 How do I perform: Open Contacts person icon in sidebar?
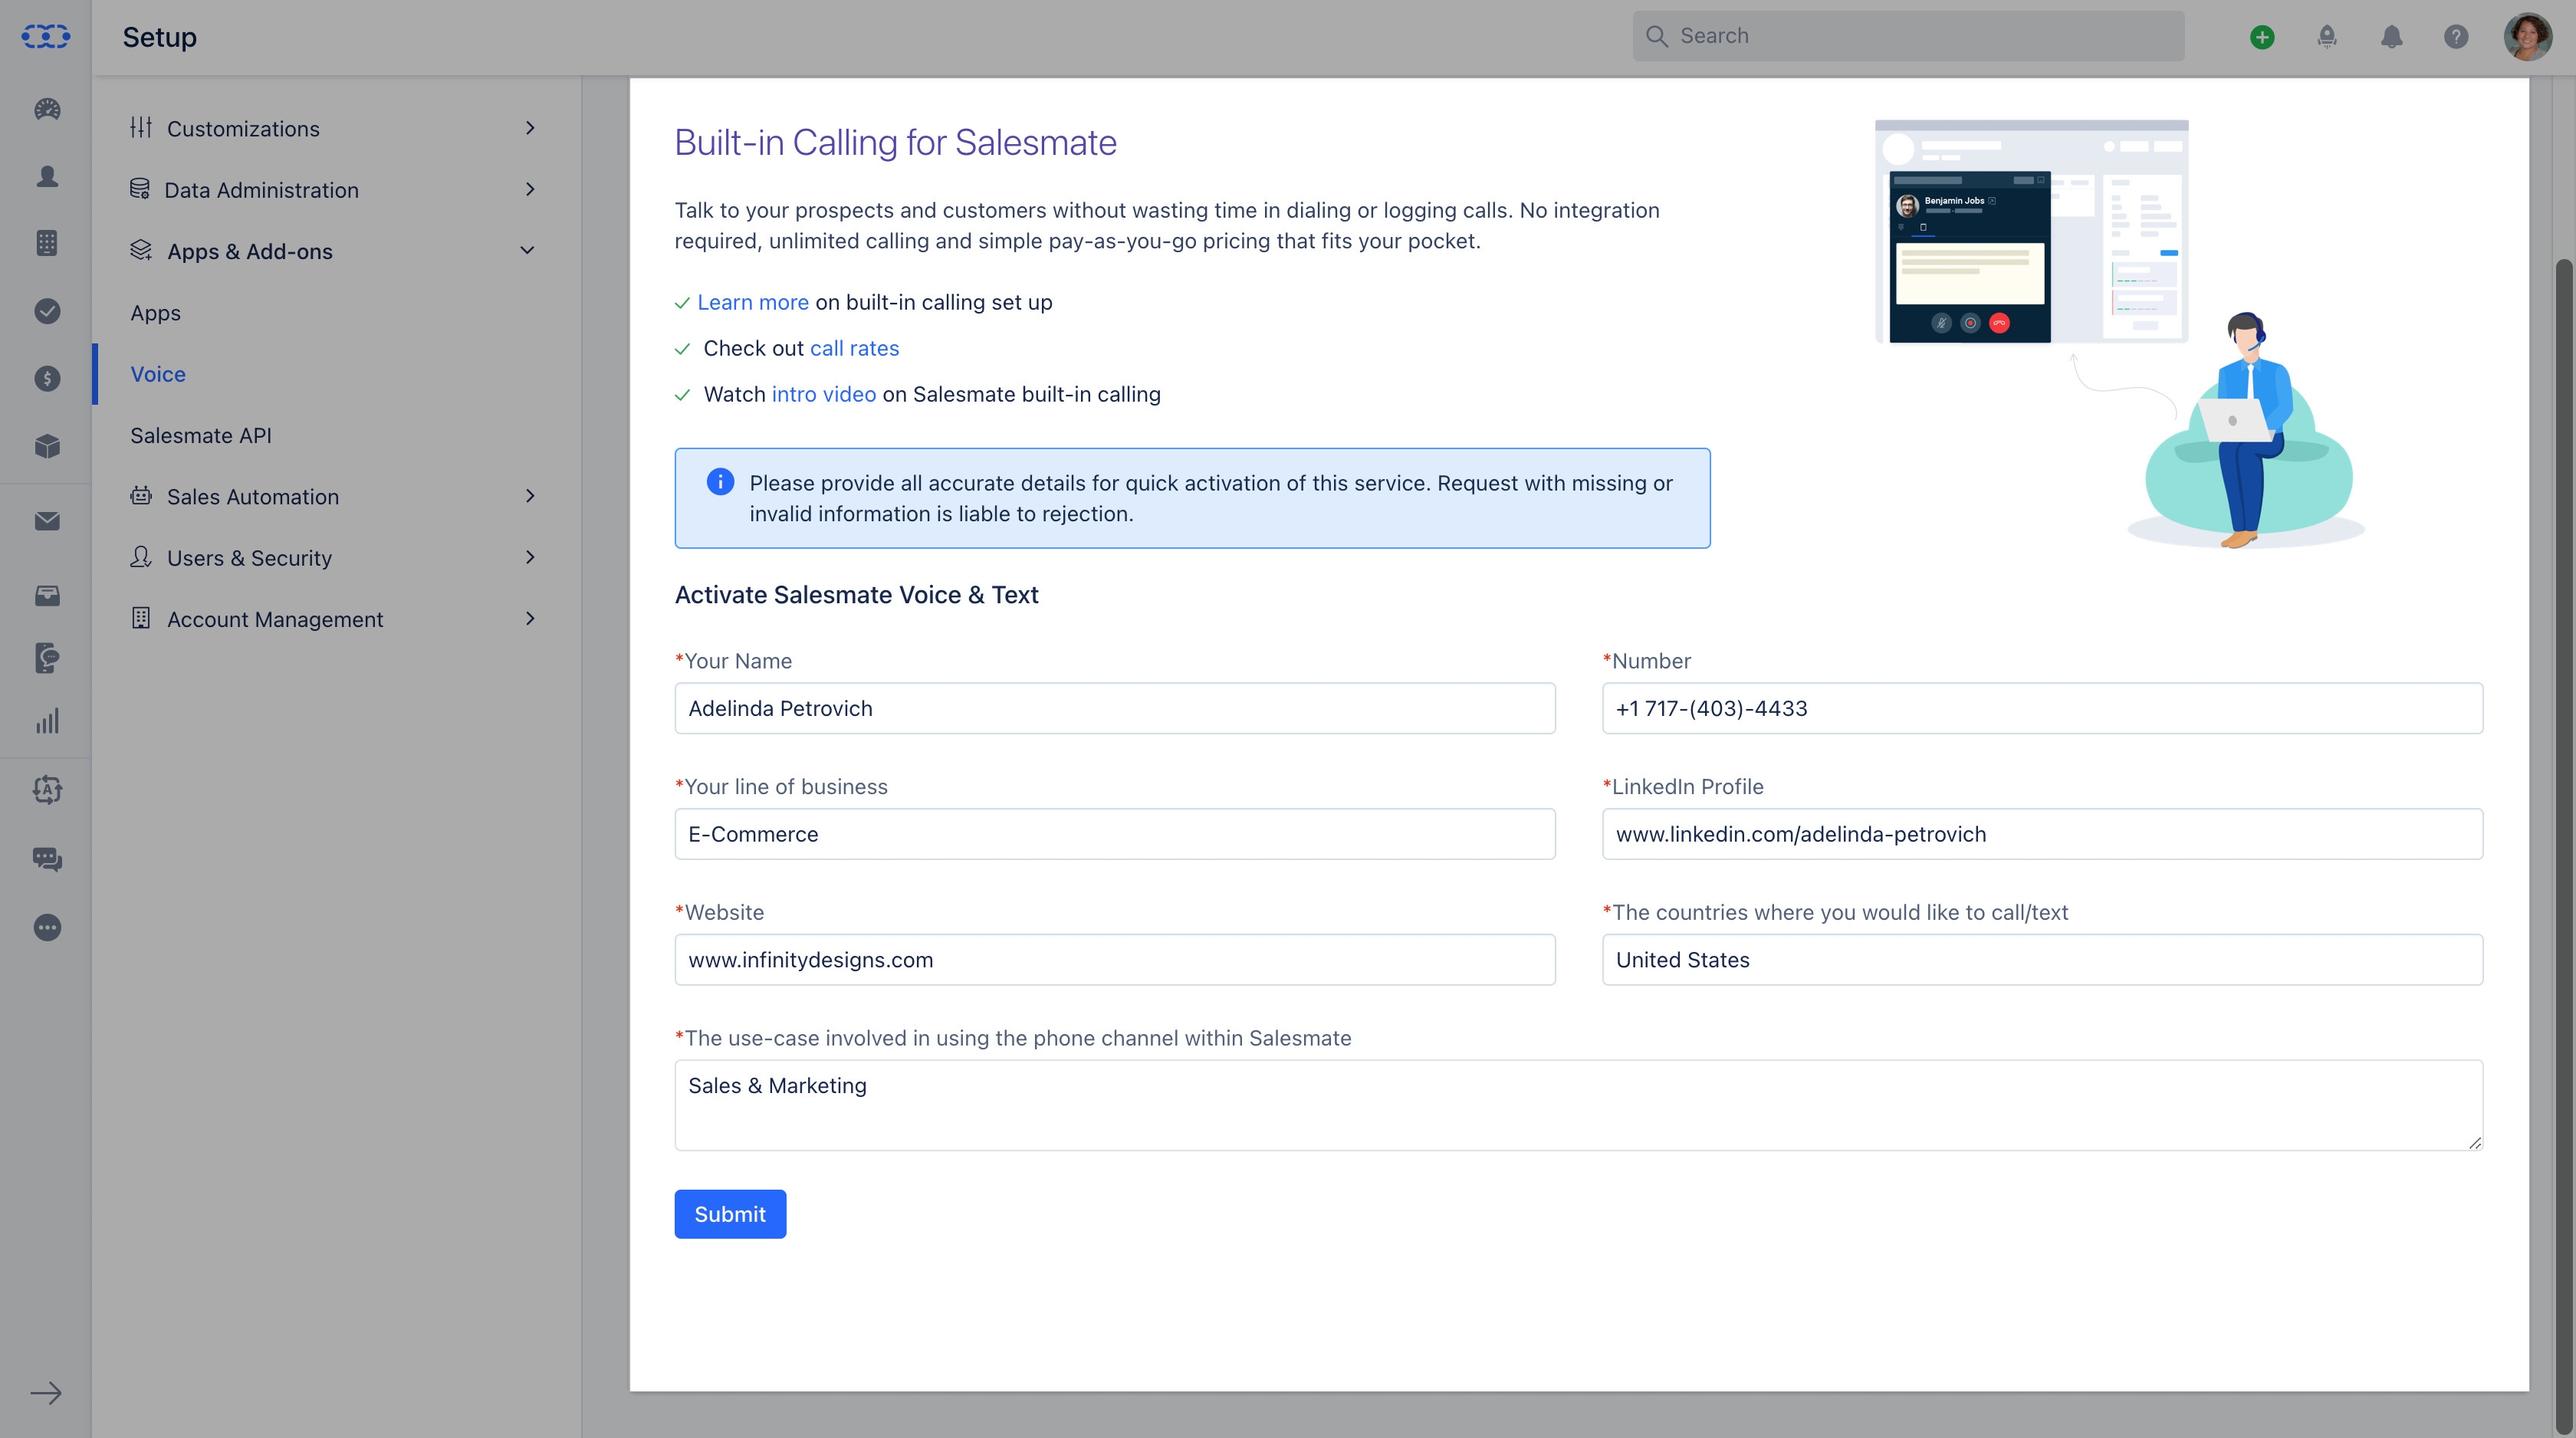point(47,176)
